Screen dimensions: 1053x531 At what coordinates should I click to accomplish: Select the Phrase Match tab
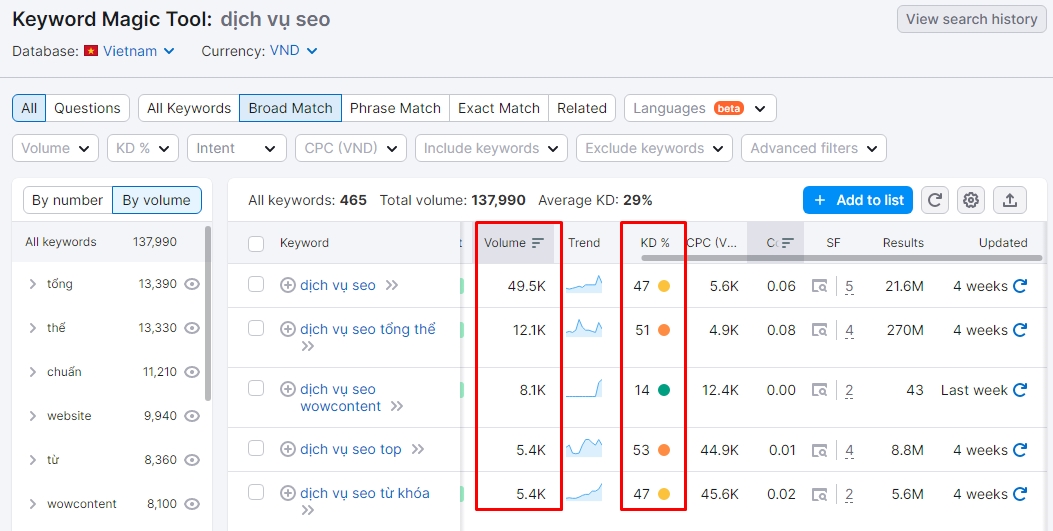pyautogui.click(x=395, y=108)
